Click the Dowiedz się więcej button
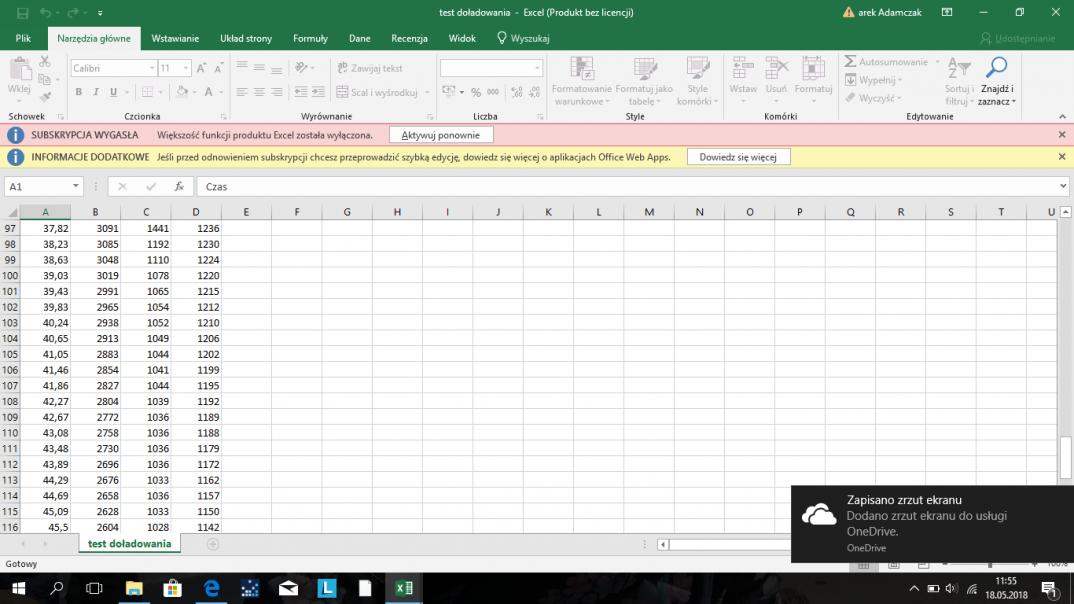The height and width of the screenshot is (604, 1074). pos(738,157)
